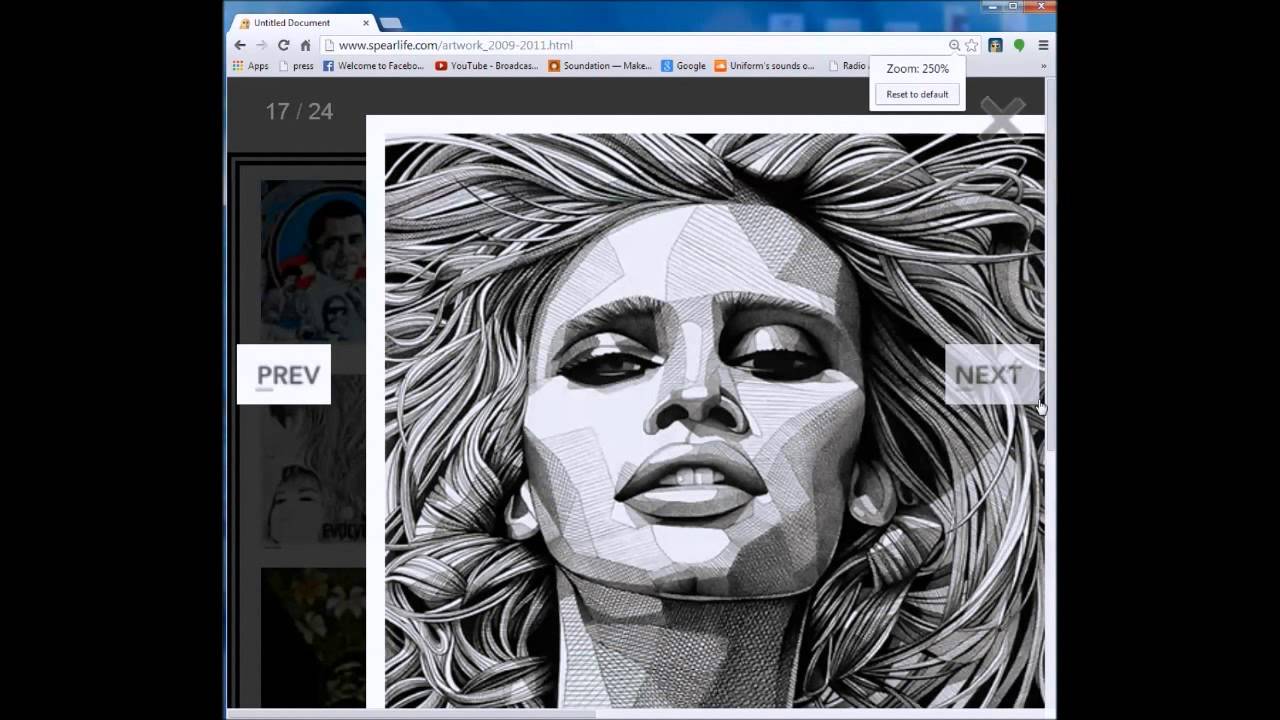Open the Welcome to Facebook bookmark
Viewport: 1280px width, 720px height.
pos(373,66)
